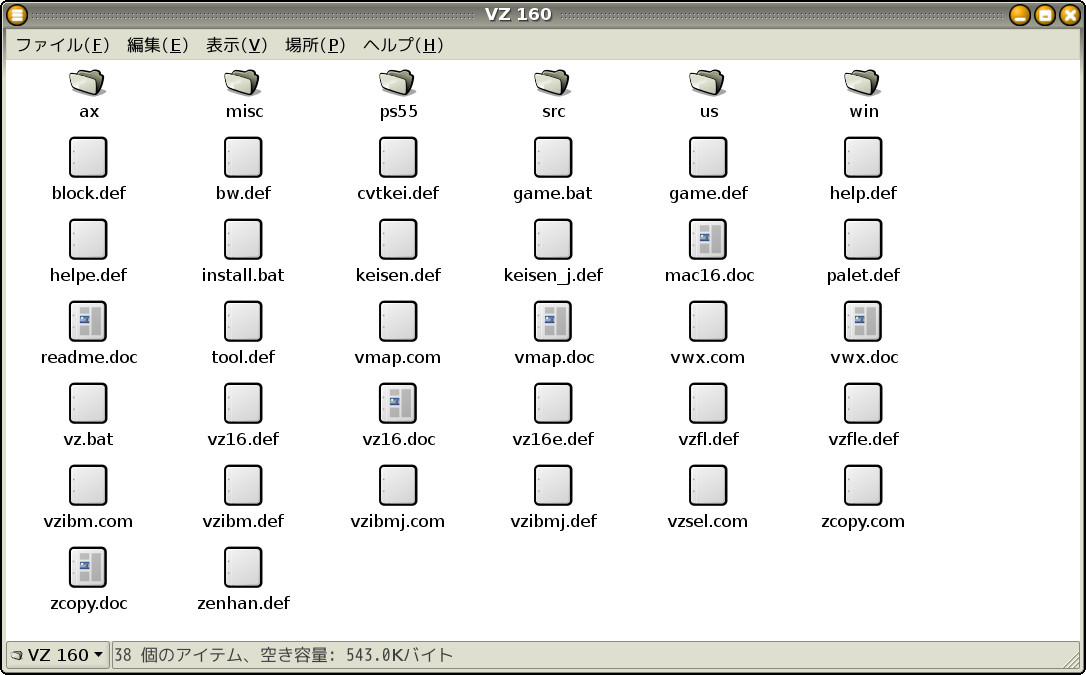The width and height of the screenshot is (1086, 675).
Task: Select the vmap.com file icon
Action: coord(398,321)
